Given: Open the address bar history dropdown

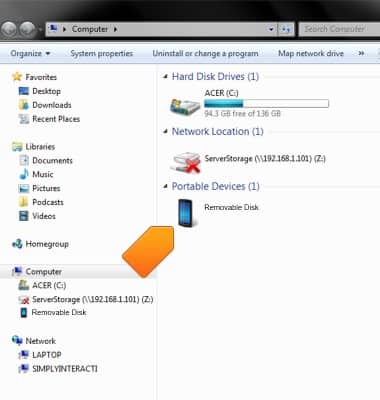Looking at the screenshot, I should point(271,29).
